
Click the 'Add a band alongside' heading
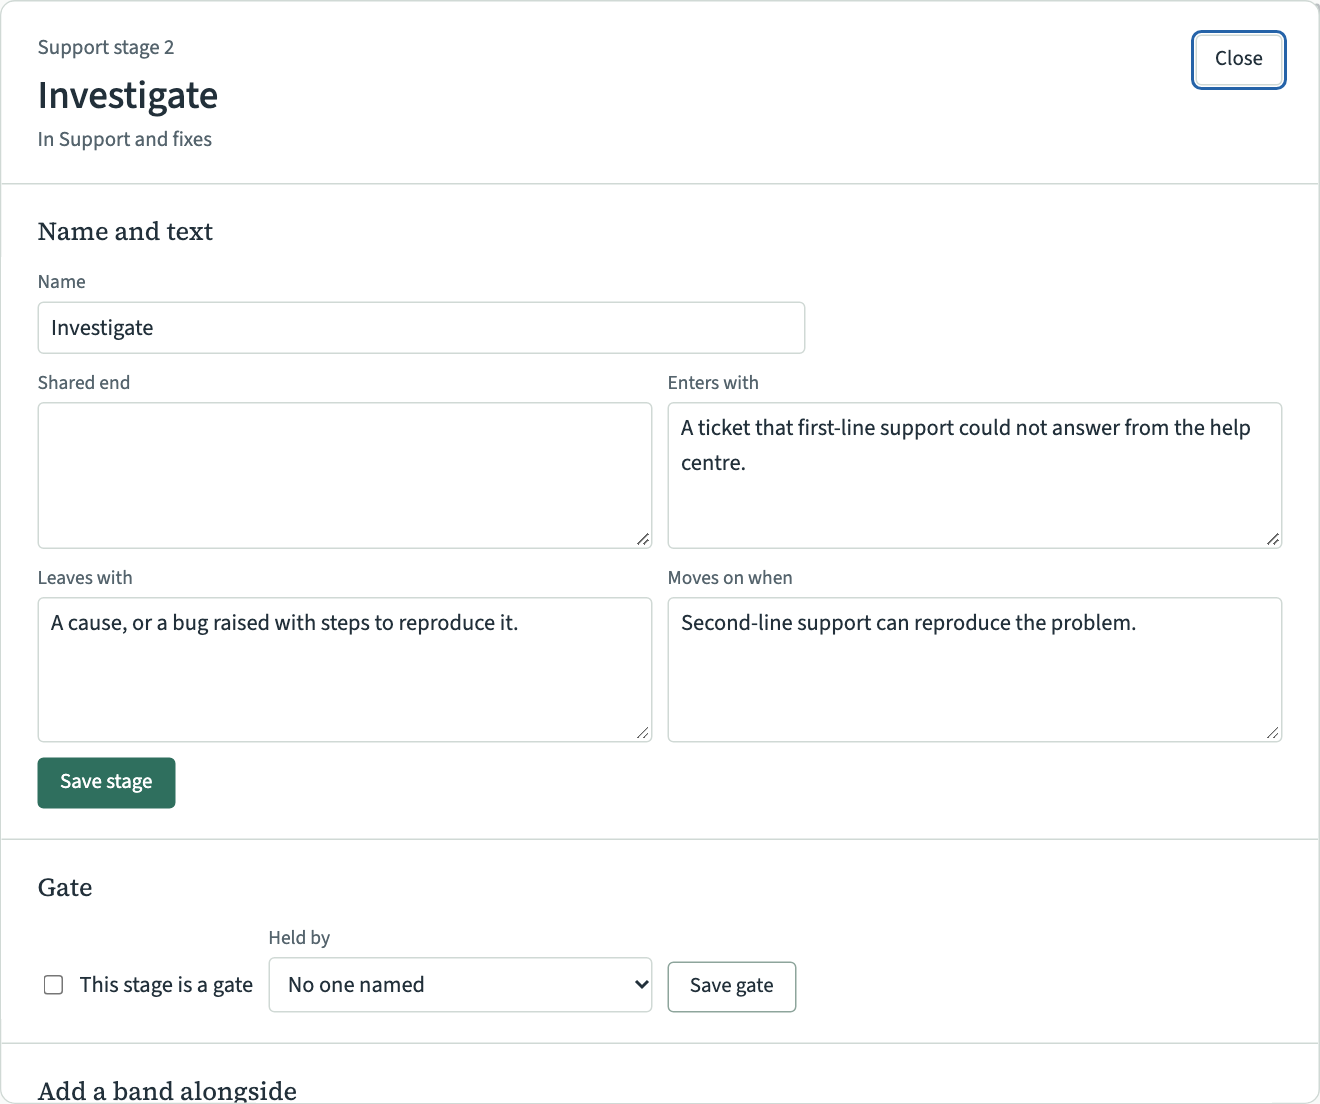click(167, 1090)
